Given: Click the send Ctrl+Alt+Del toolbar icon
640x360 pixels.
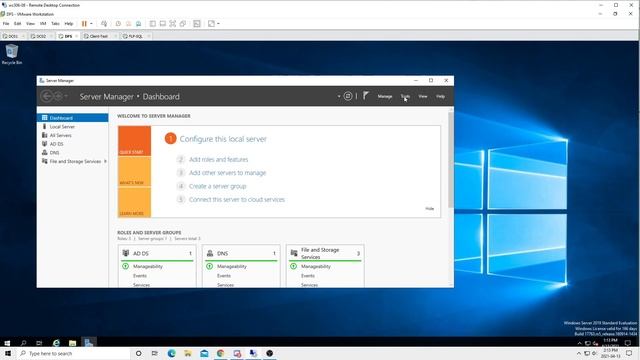Looking at the screenshot, I should coord(104,24).
